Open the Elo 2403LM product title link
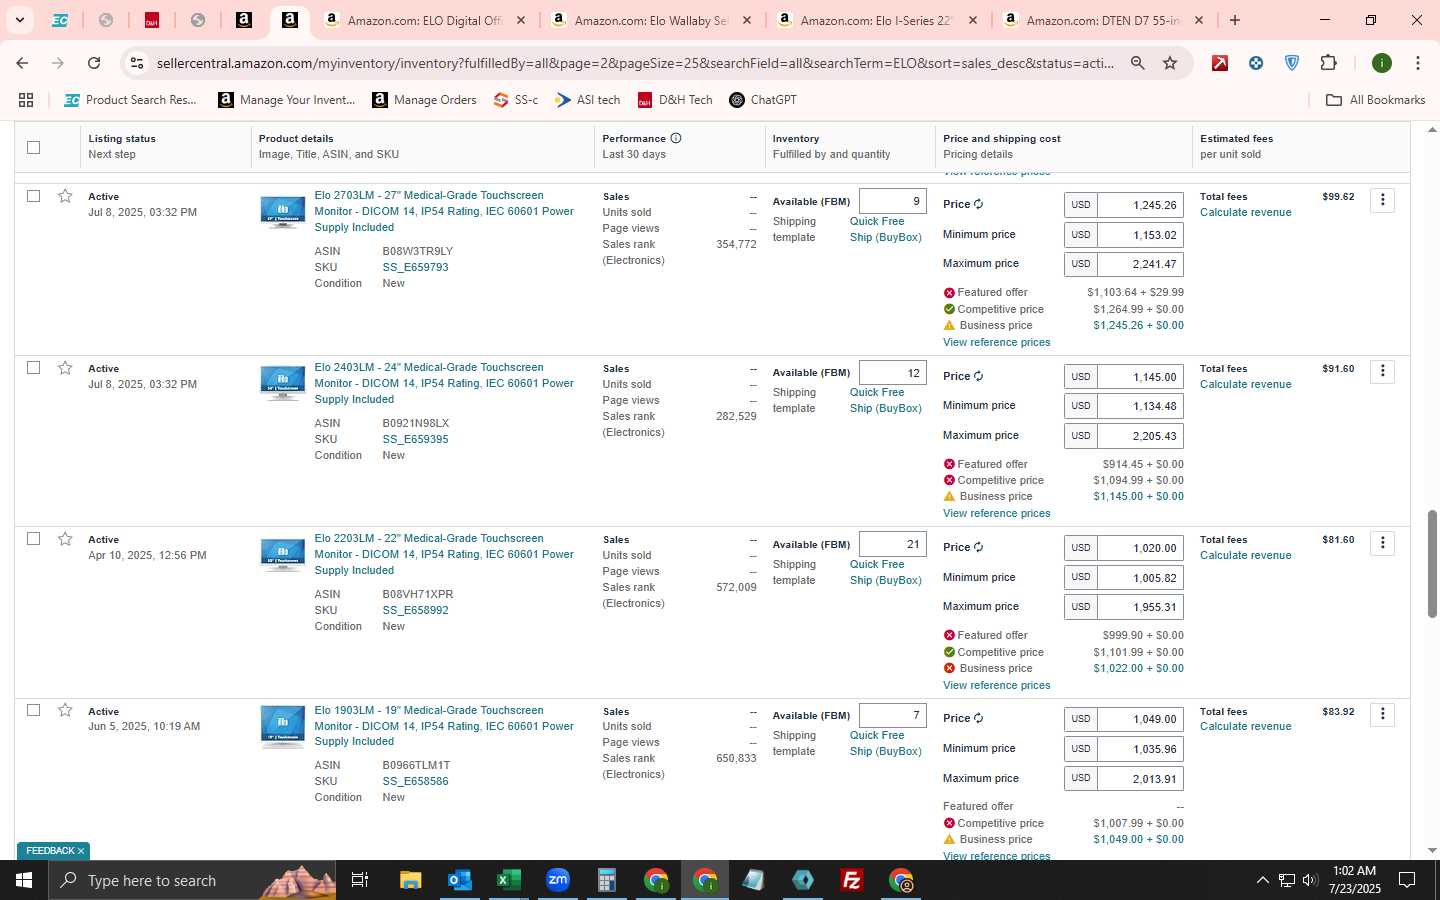The image size is (1440, 900). (x=444, y=383)
